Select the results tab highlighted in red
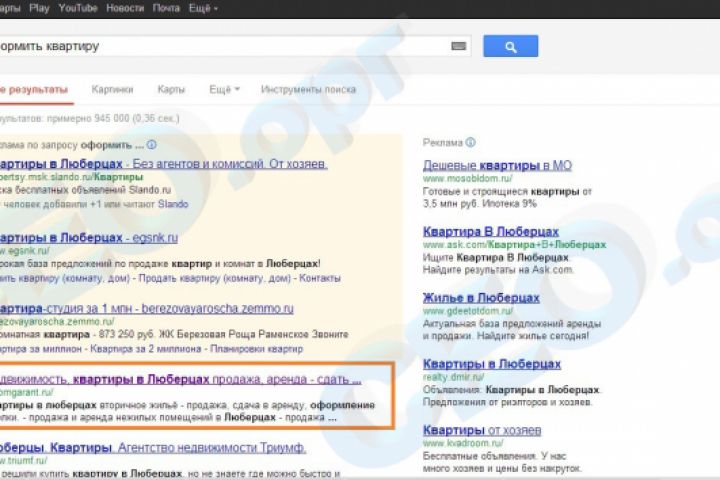 click(34, 90)
